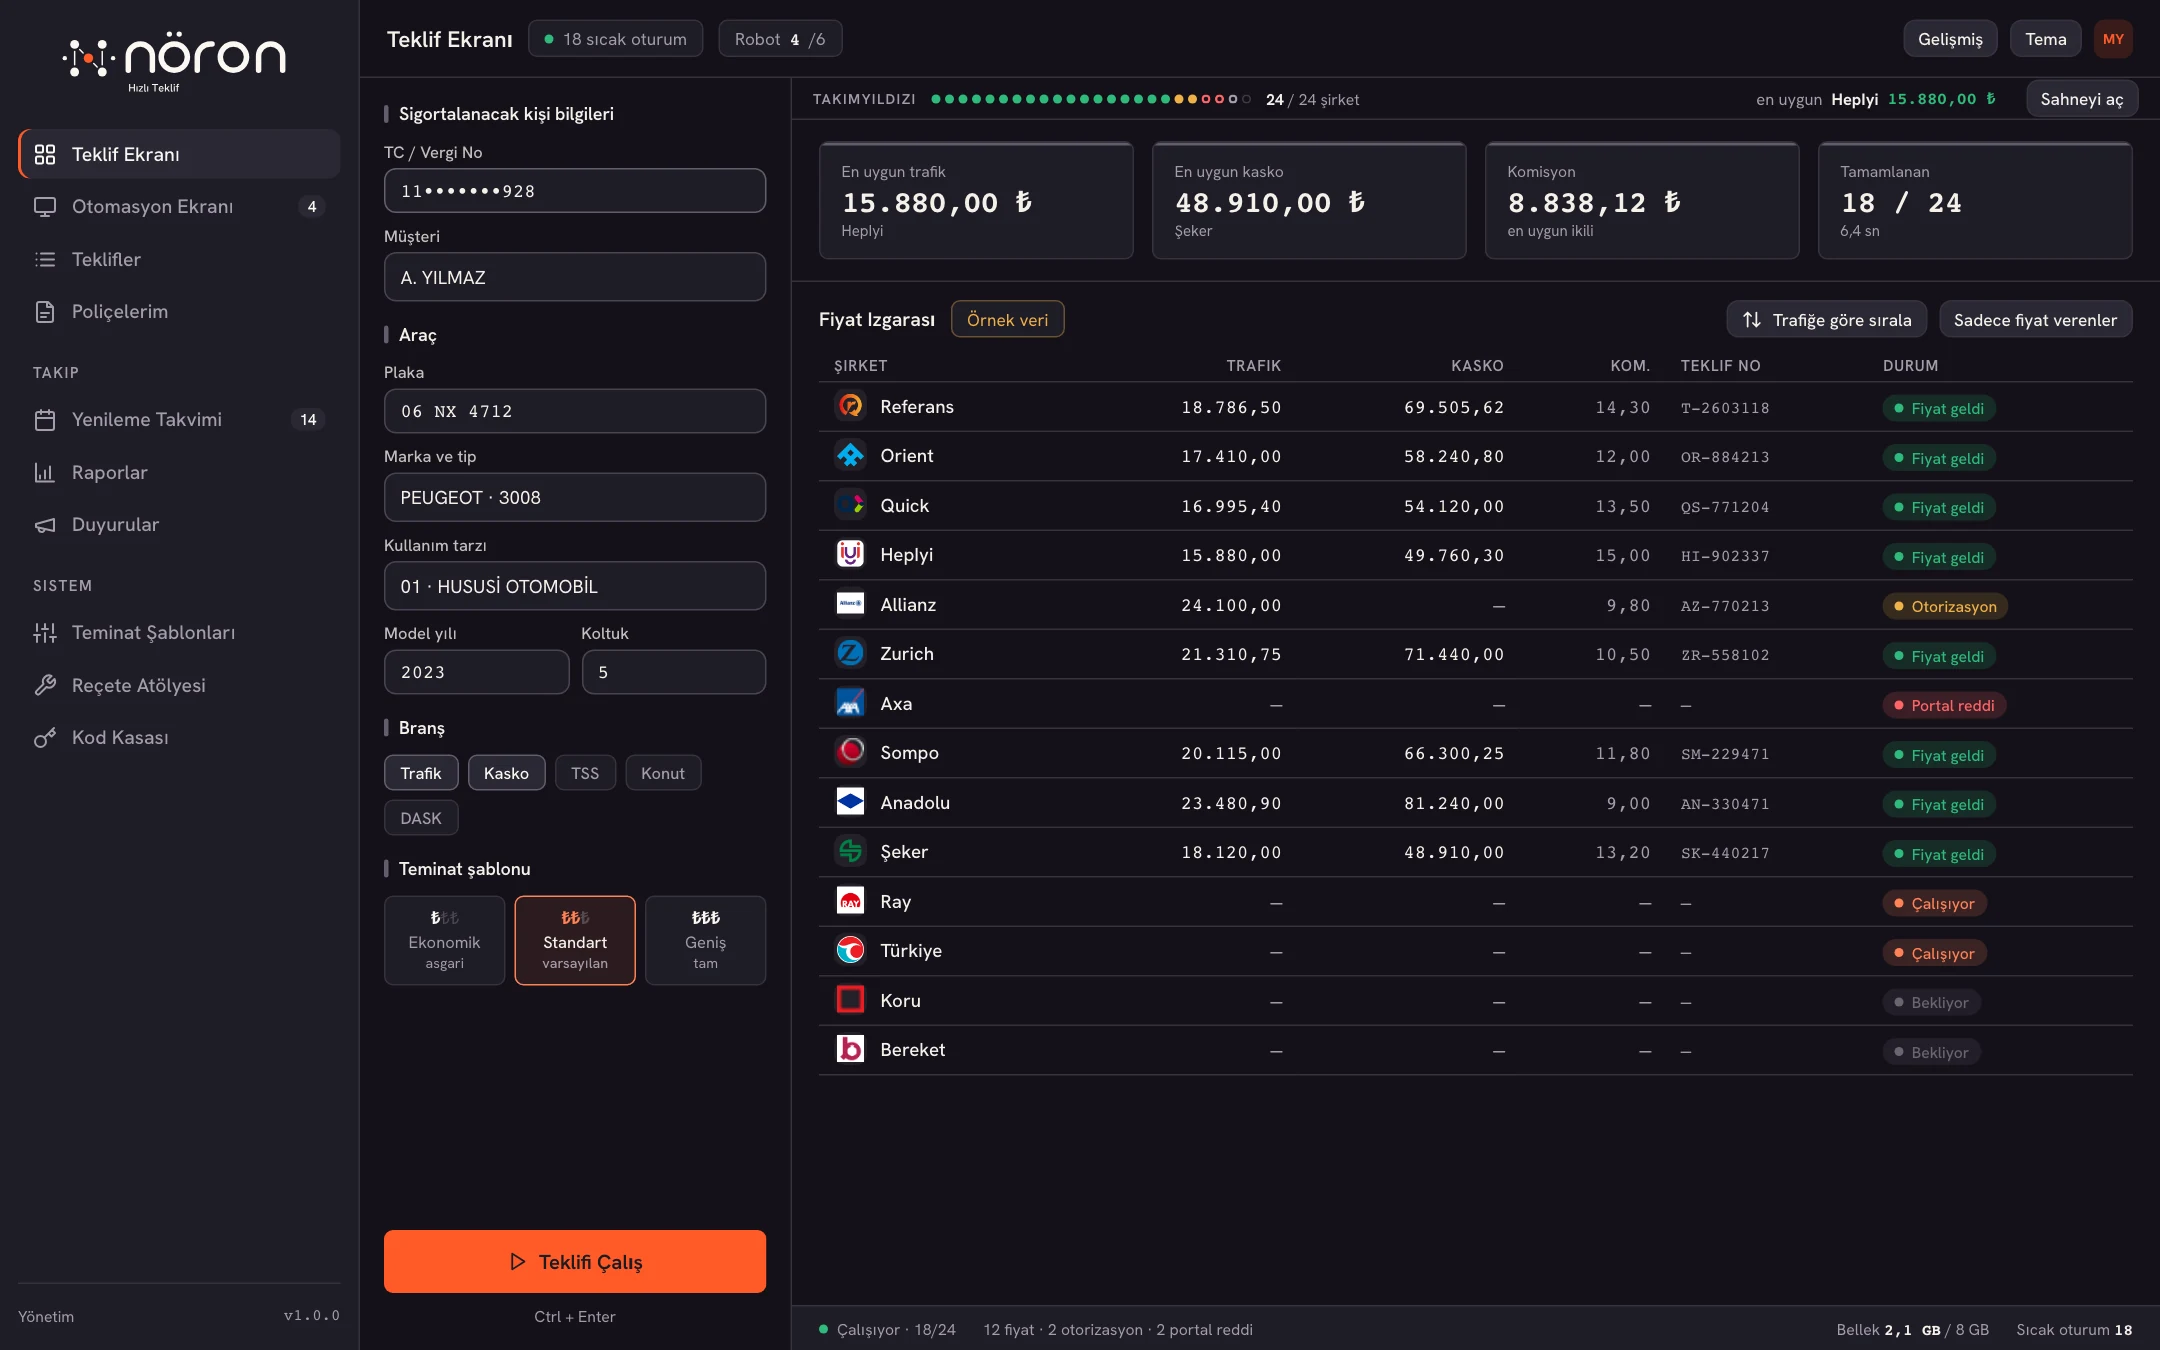Click the Sahneyi aç button
The height and width of the screenshot is (1350, 2160).
point(2082,99)
